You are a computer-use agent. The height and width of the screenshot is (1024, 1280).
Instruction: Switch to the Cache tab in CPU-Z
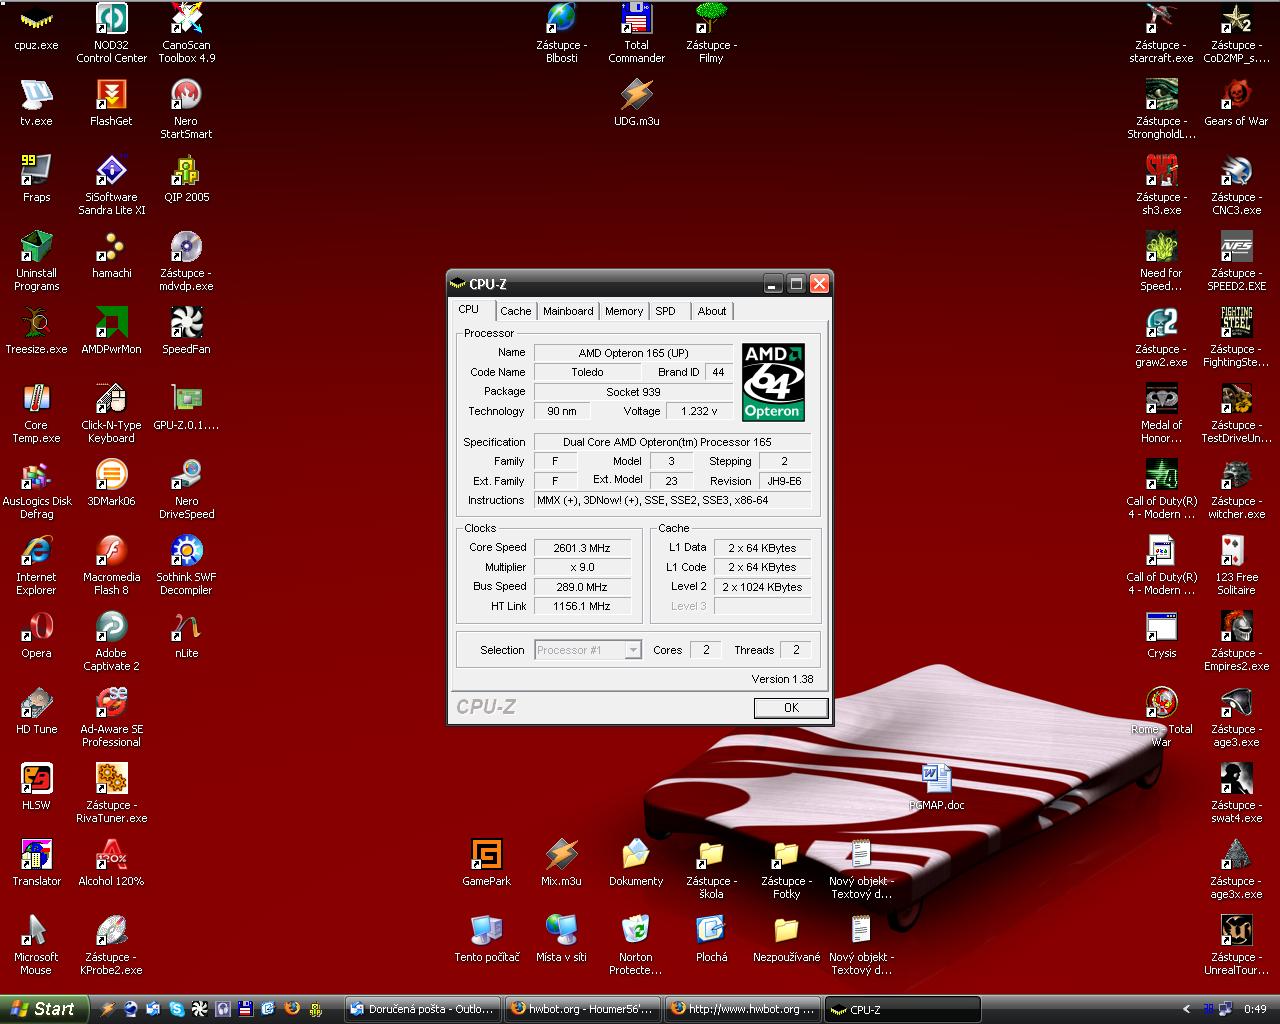516,311
